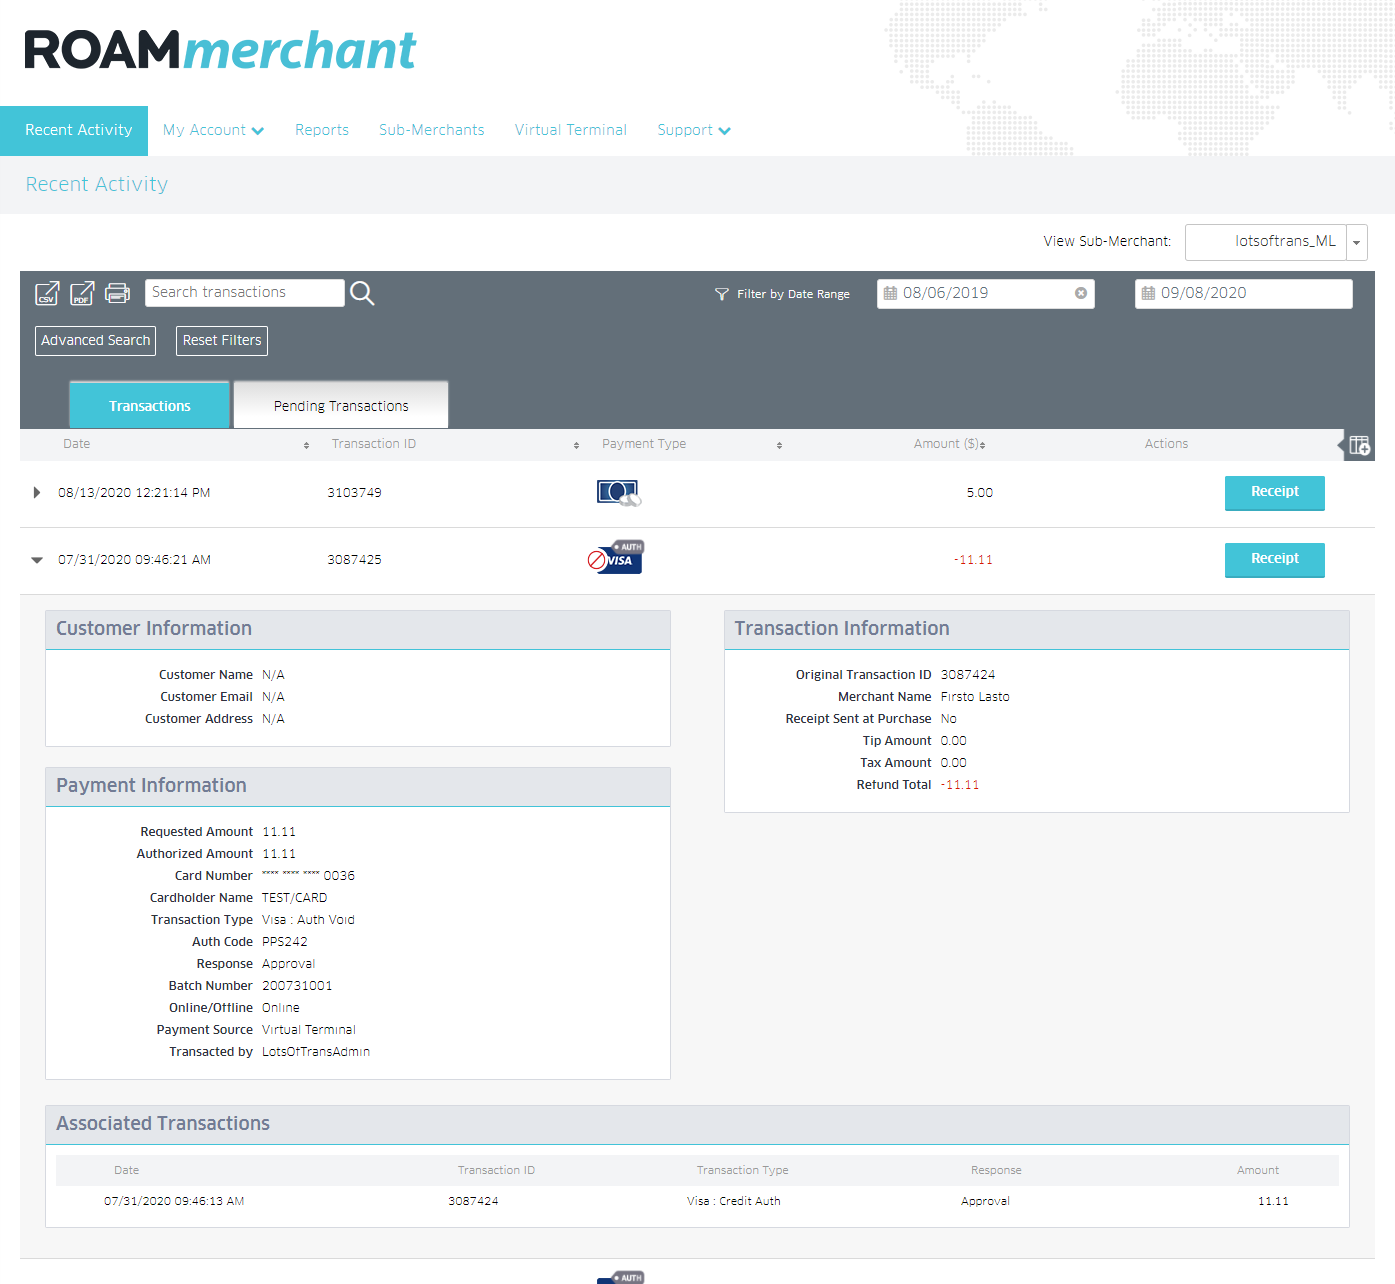The image size is (1395, 1284).
Task: Click the calendar icon beside 09/08/2020
Action: 1148,293
